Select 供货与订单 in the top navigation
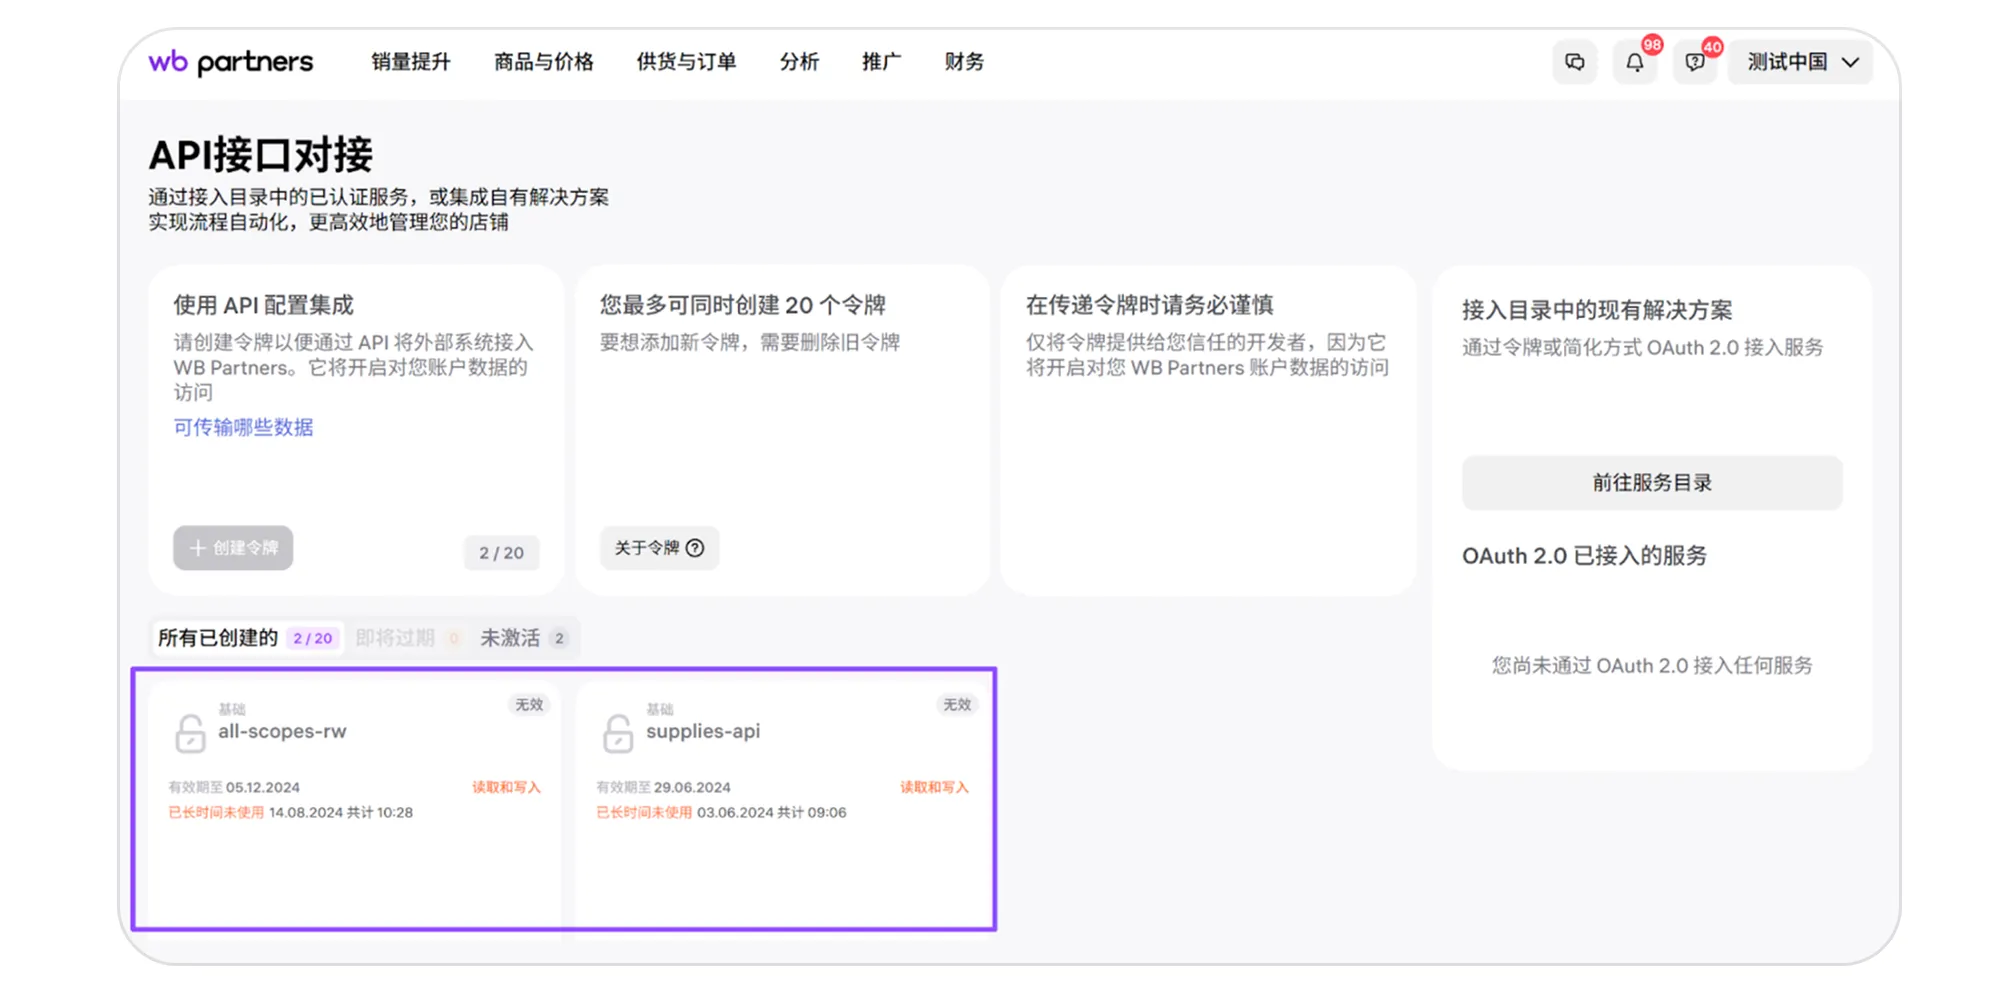 coord(685,62)
